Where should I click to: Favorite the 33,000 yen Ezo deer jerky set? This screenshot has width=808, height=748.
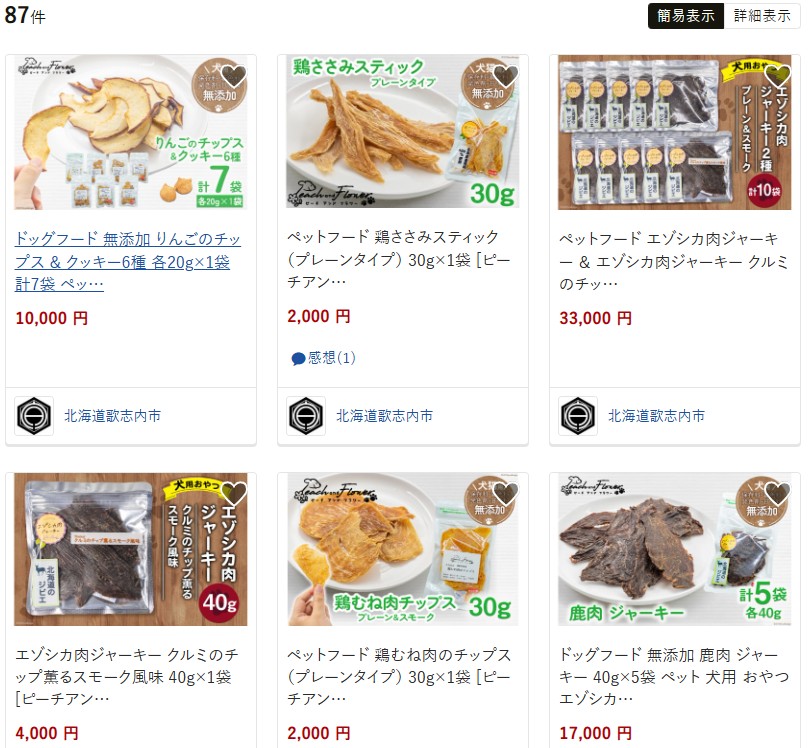[778, 76]
